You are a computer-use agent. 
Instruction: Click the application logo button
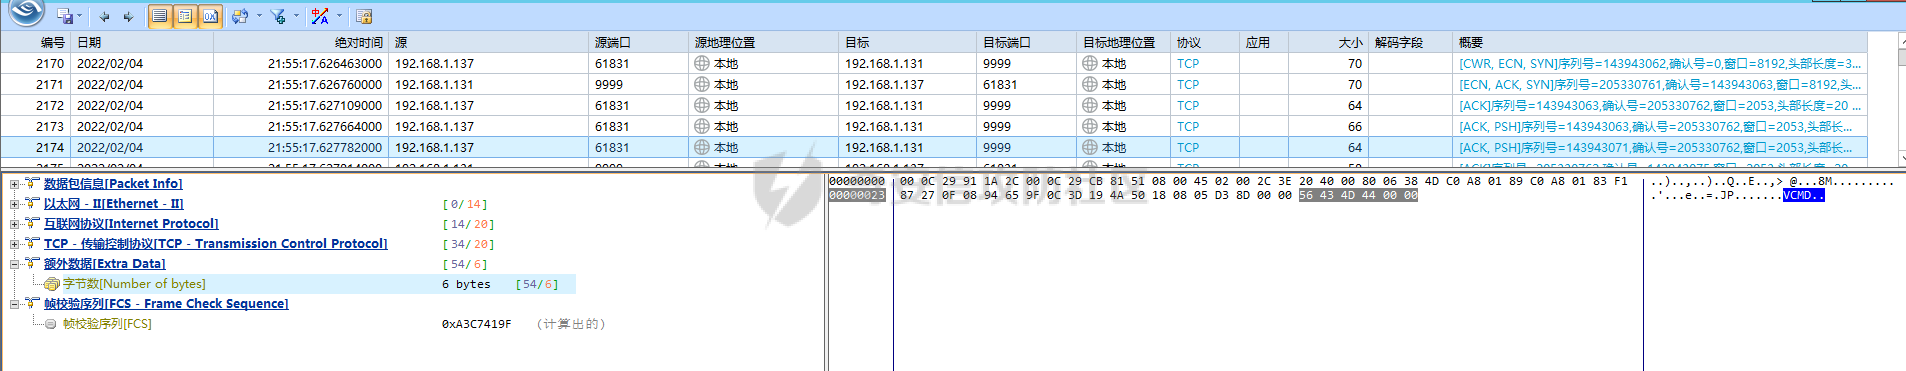pyautogui.click(x=26, y=13)
